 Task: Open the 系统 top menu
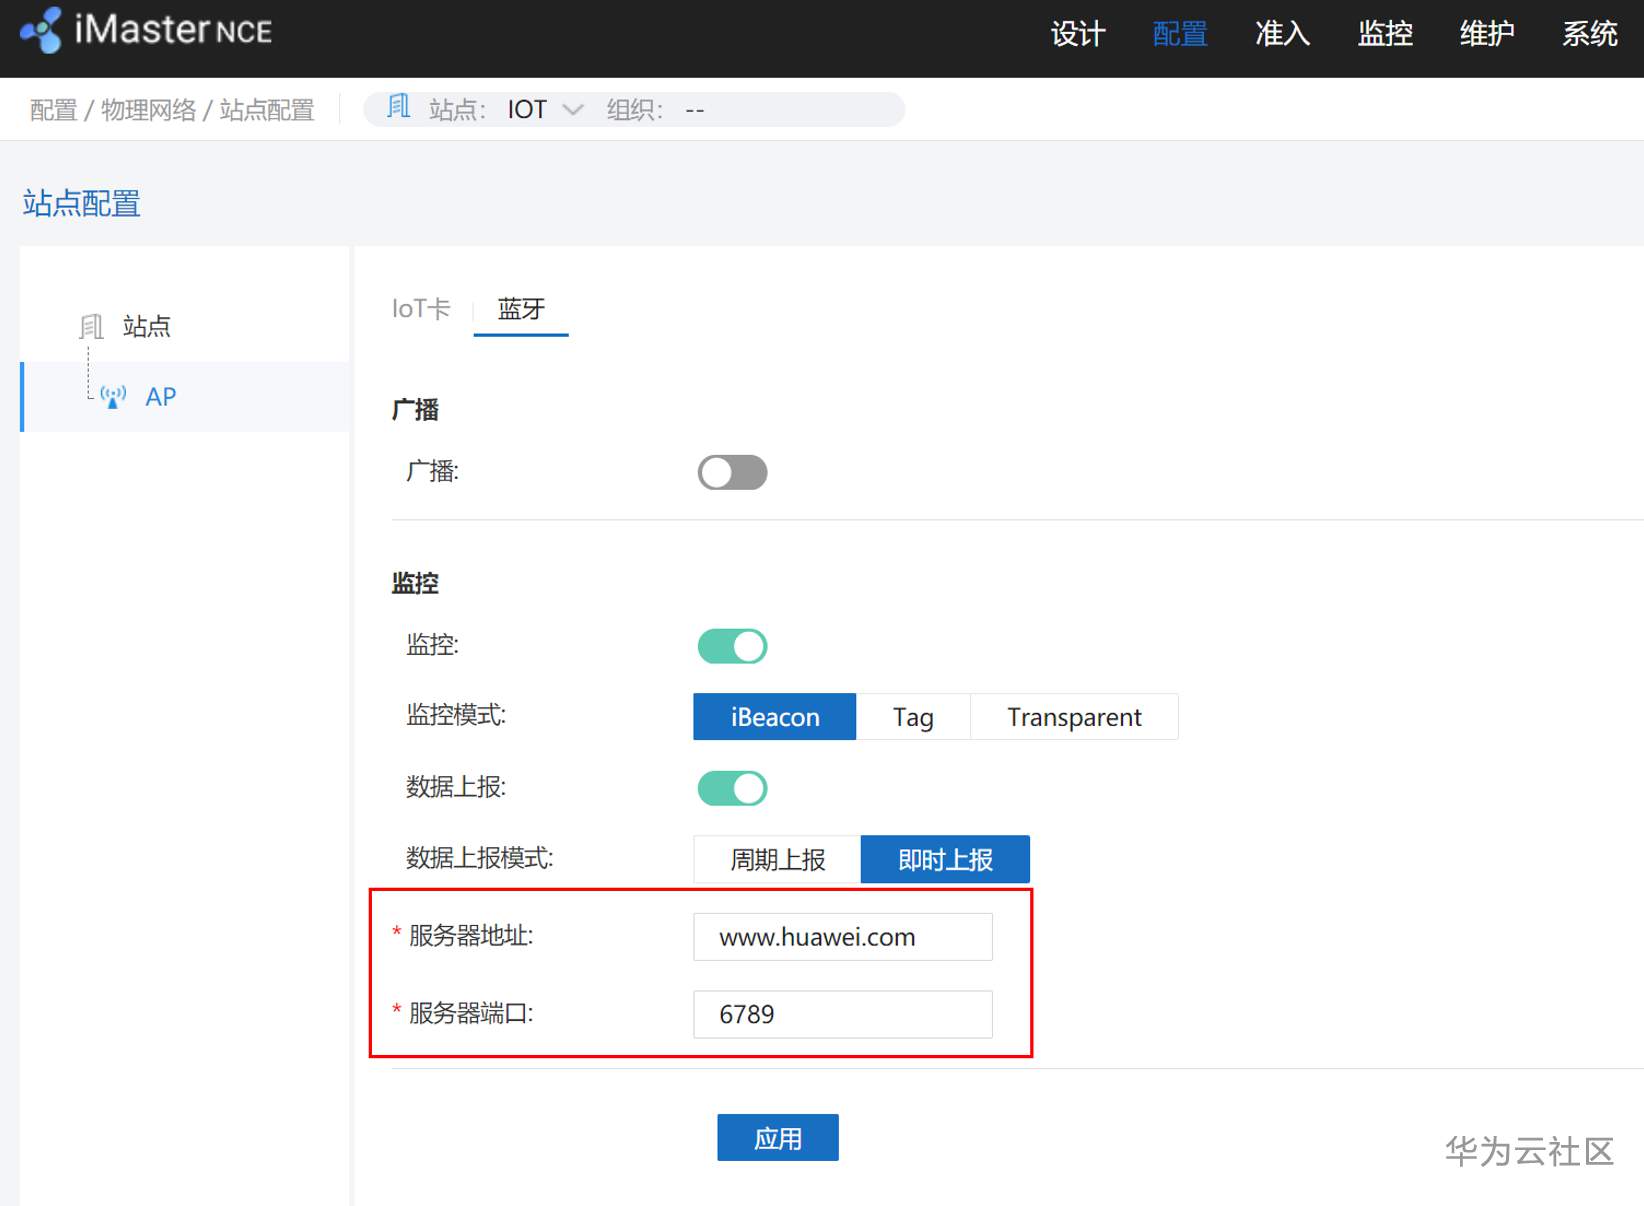(x=1590, y=34)
